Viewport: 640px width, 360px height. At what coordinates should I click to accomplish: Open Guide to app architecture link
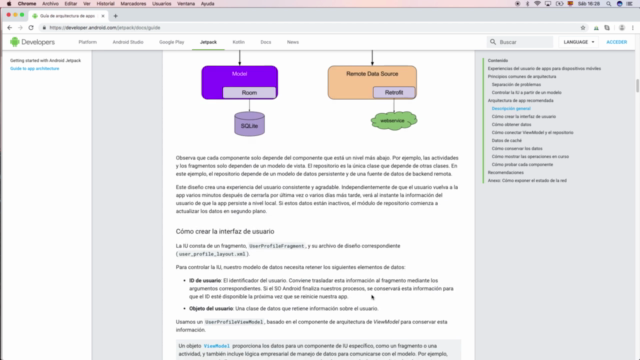tap(35, 69)
